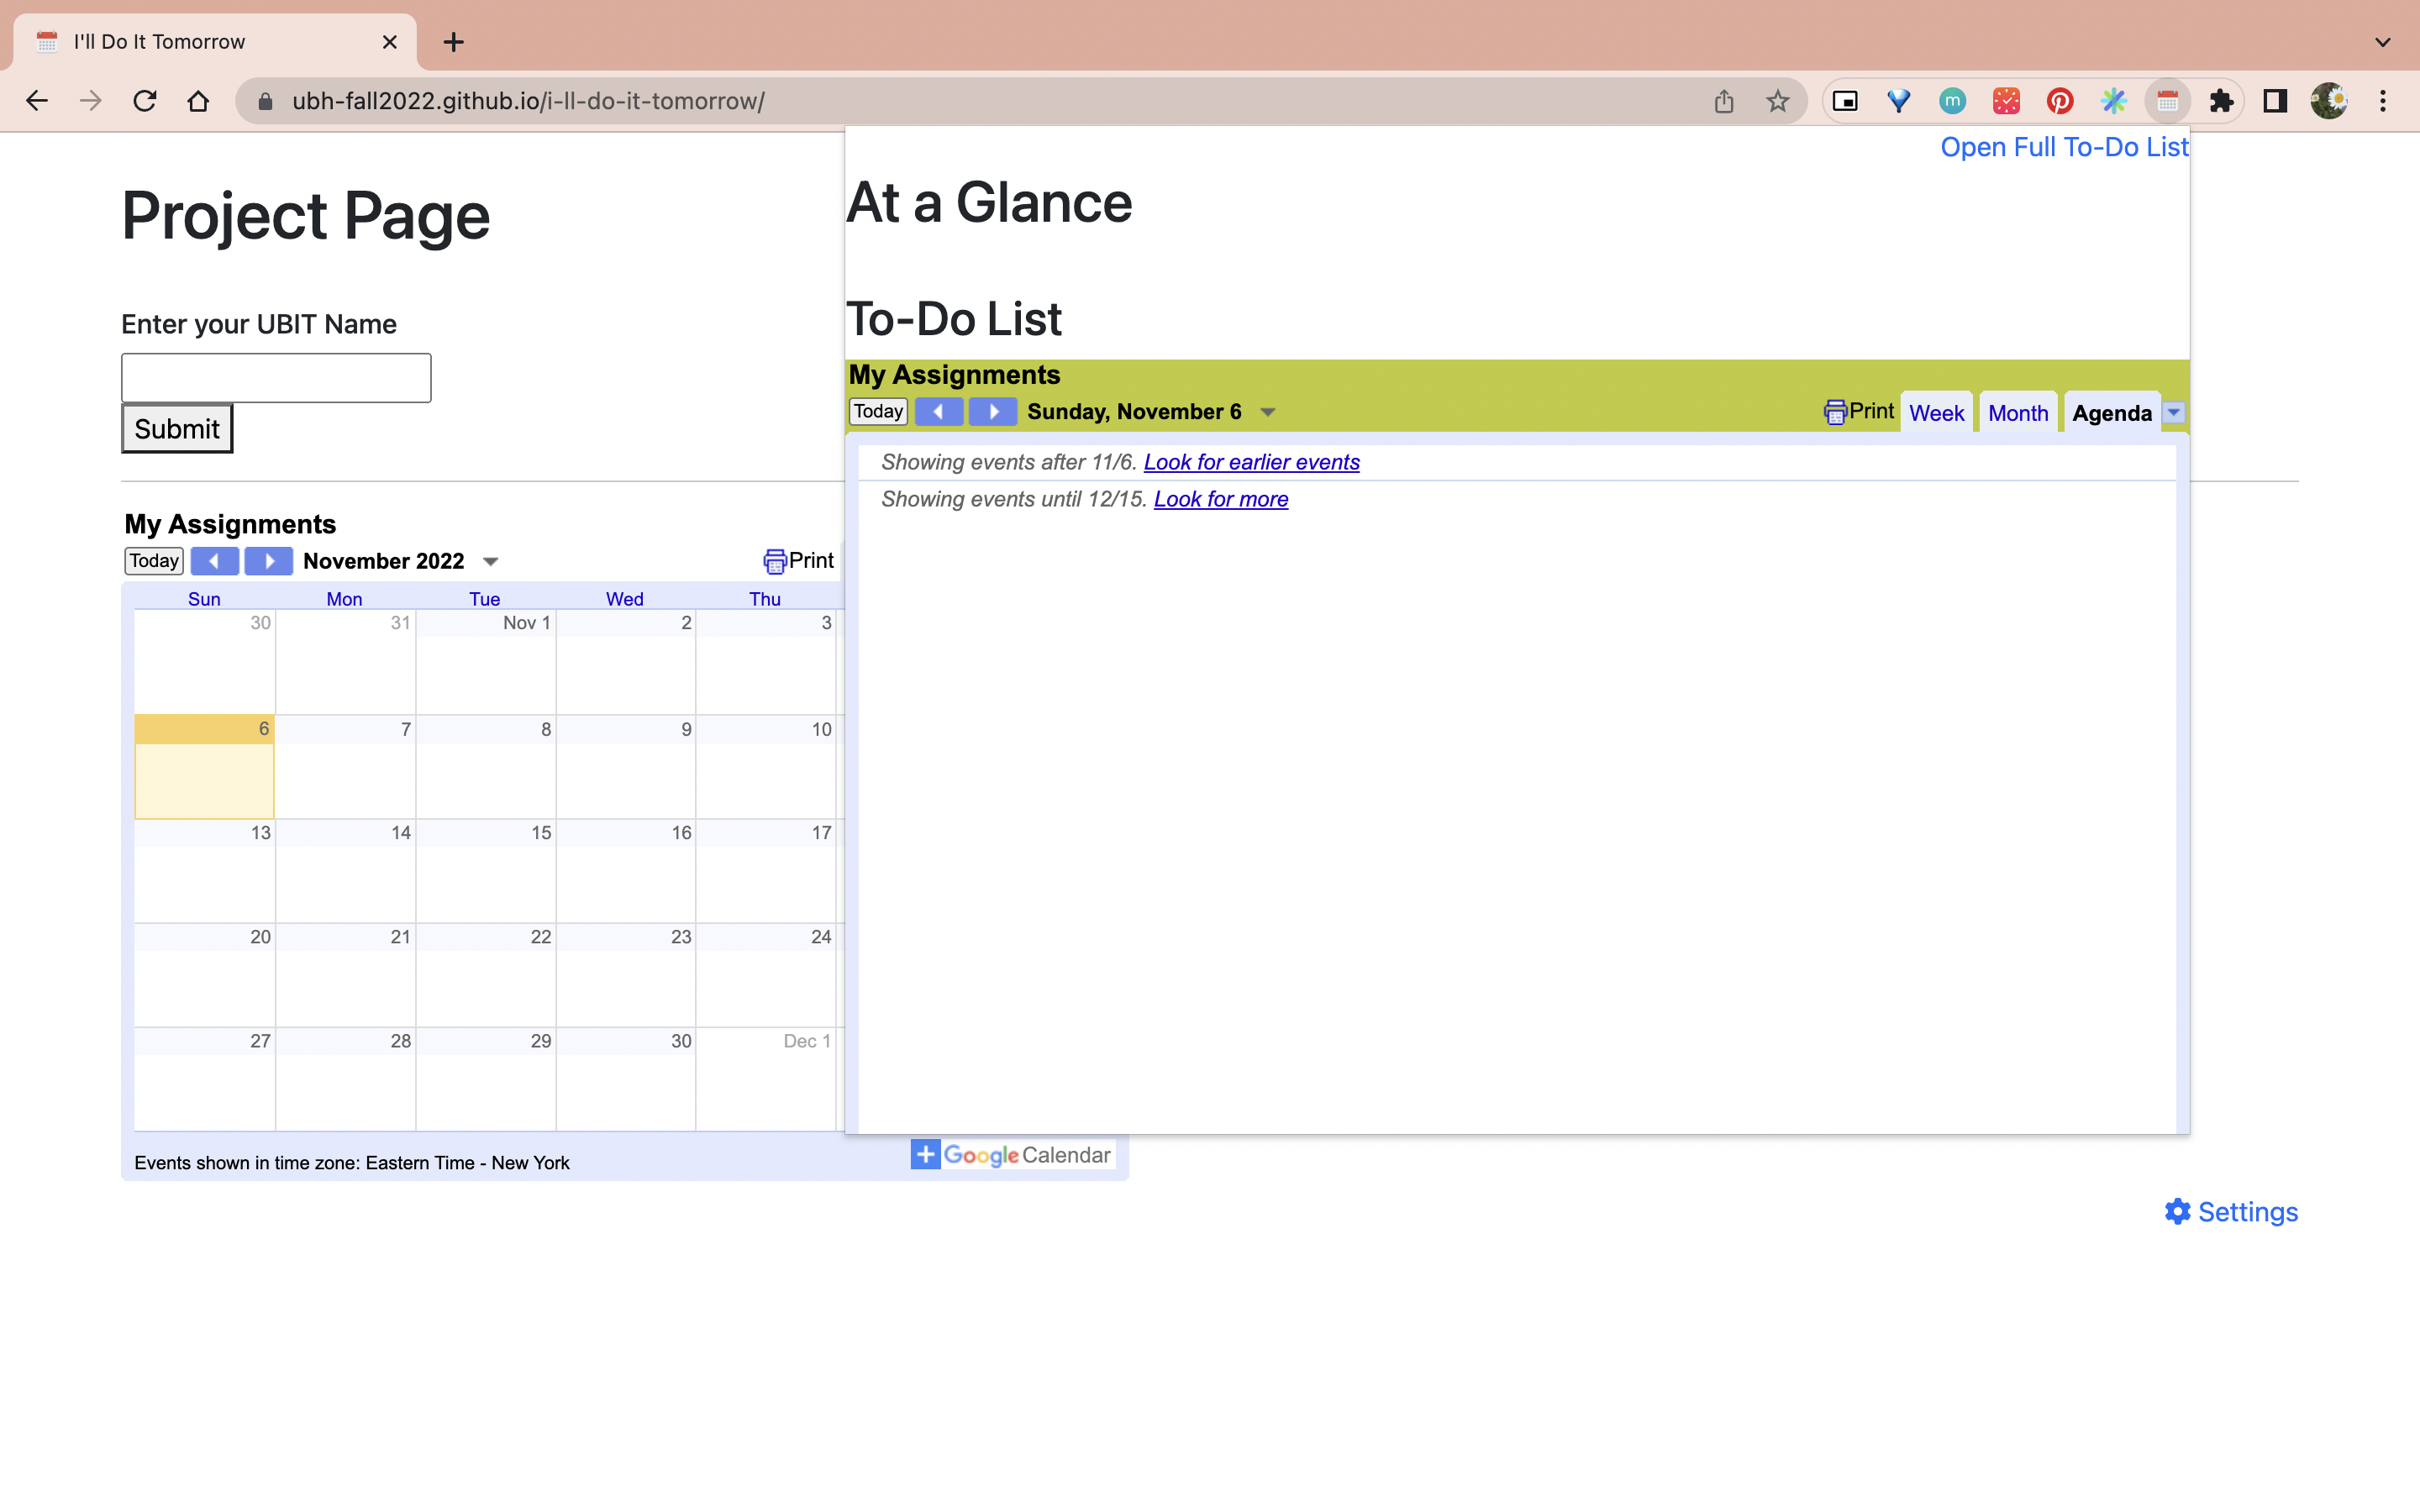2420x1512 pixels.
Task: Go to next period in To-Do List calendar
Action: (x=992, y=412)
